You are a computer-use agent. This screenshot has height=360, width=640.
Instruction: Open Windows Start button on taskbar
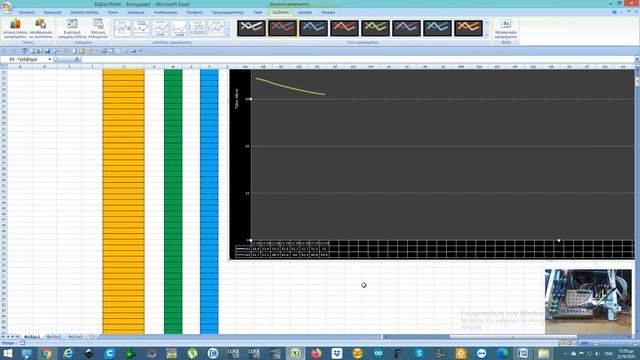(x=7, y=353)
